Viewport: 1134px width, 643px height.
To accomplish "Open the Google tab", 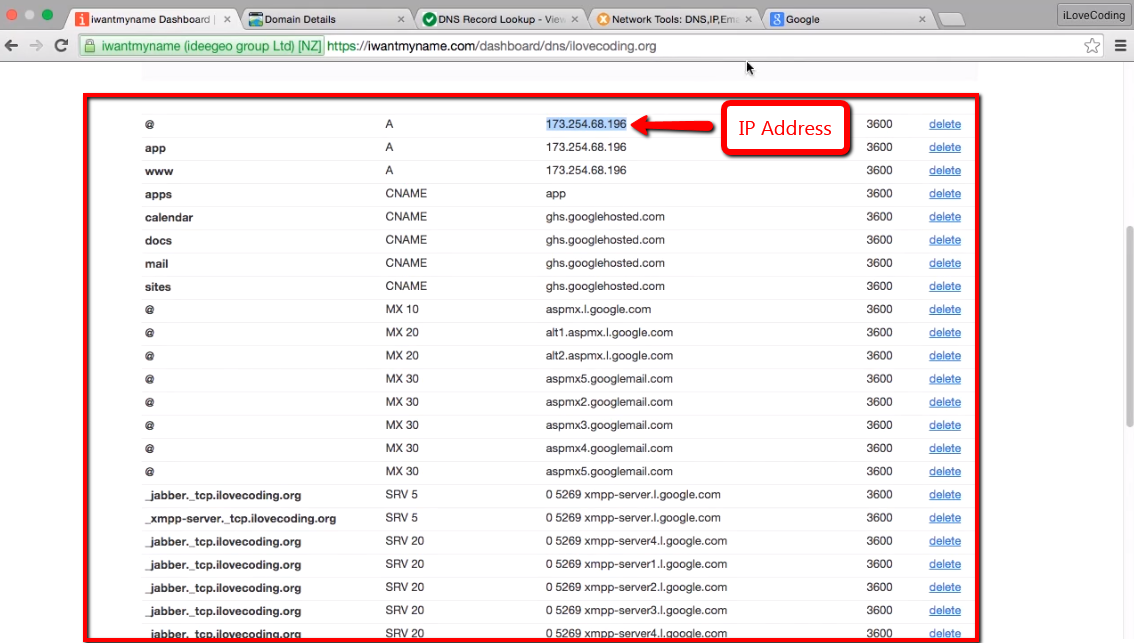I will pyautogui.click(x=840, y=19).
